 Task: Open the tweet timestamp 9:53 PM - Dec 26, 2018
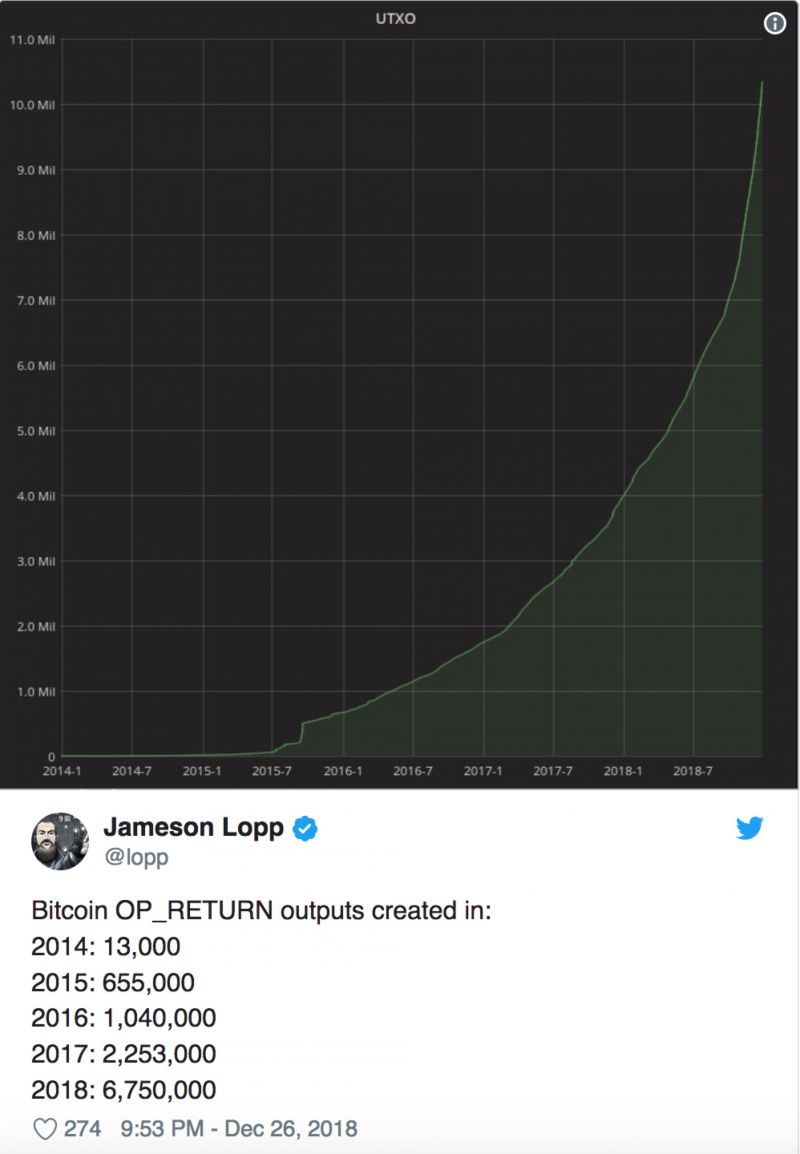coord(239,1128)
